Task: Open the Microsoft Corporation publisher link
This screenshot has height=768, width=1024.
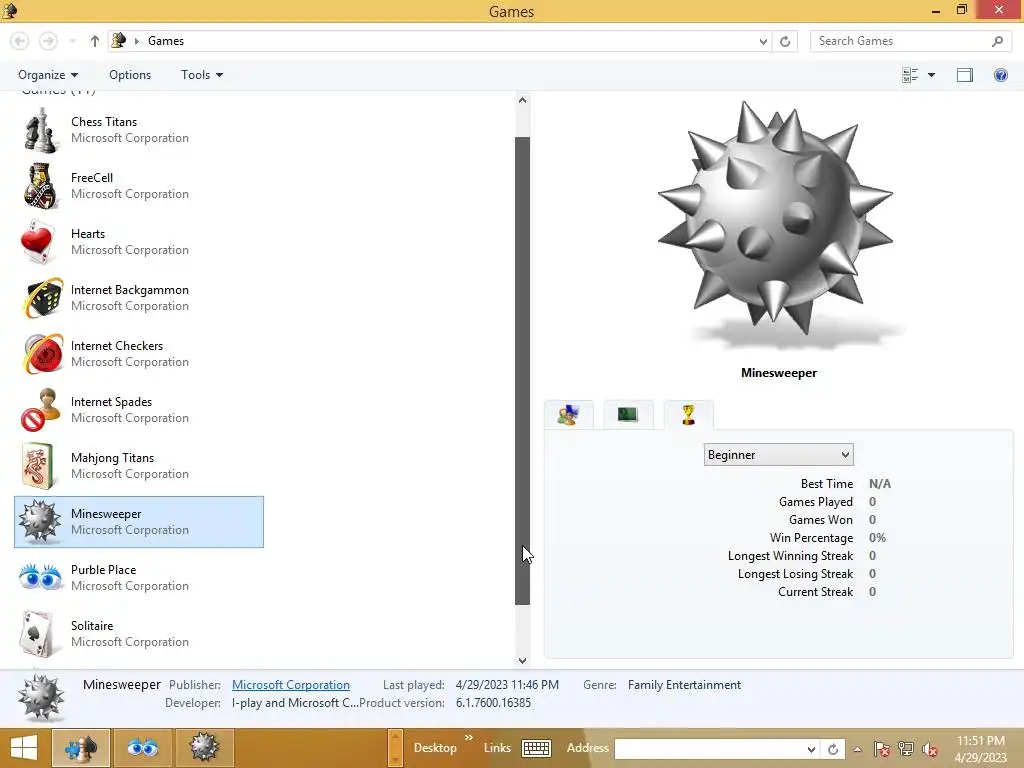Action: [291, 685]
